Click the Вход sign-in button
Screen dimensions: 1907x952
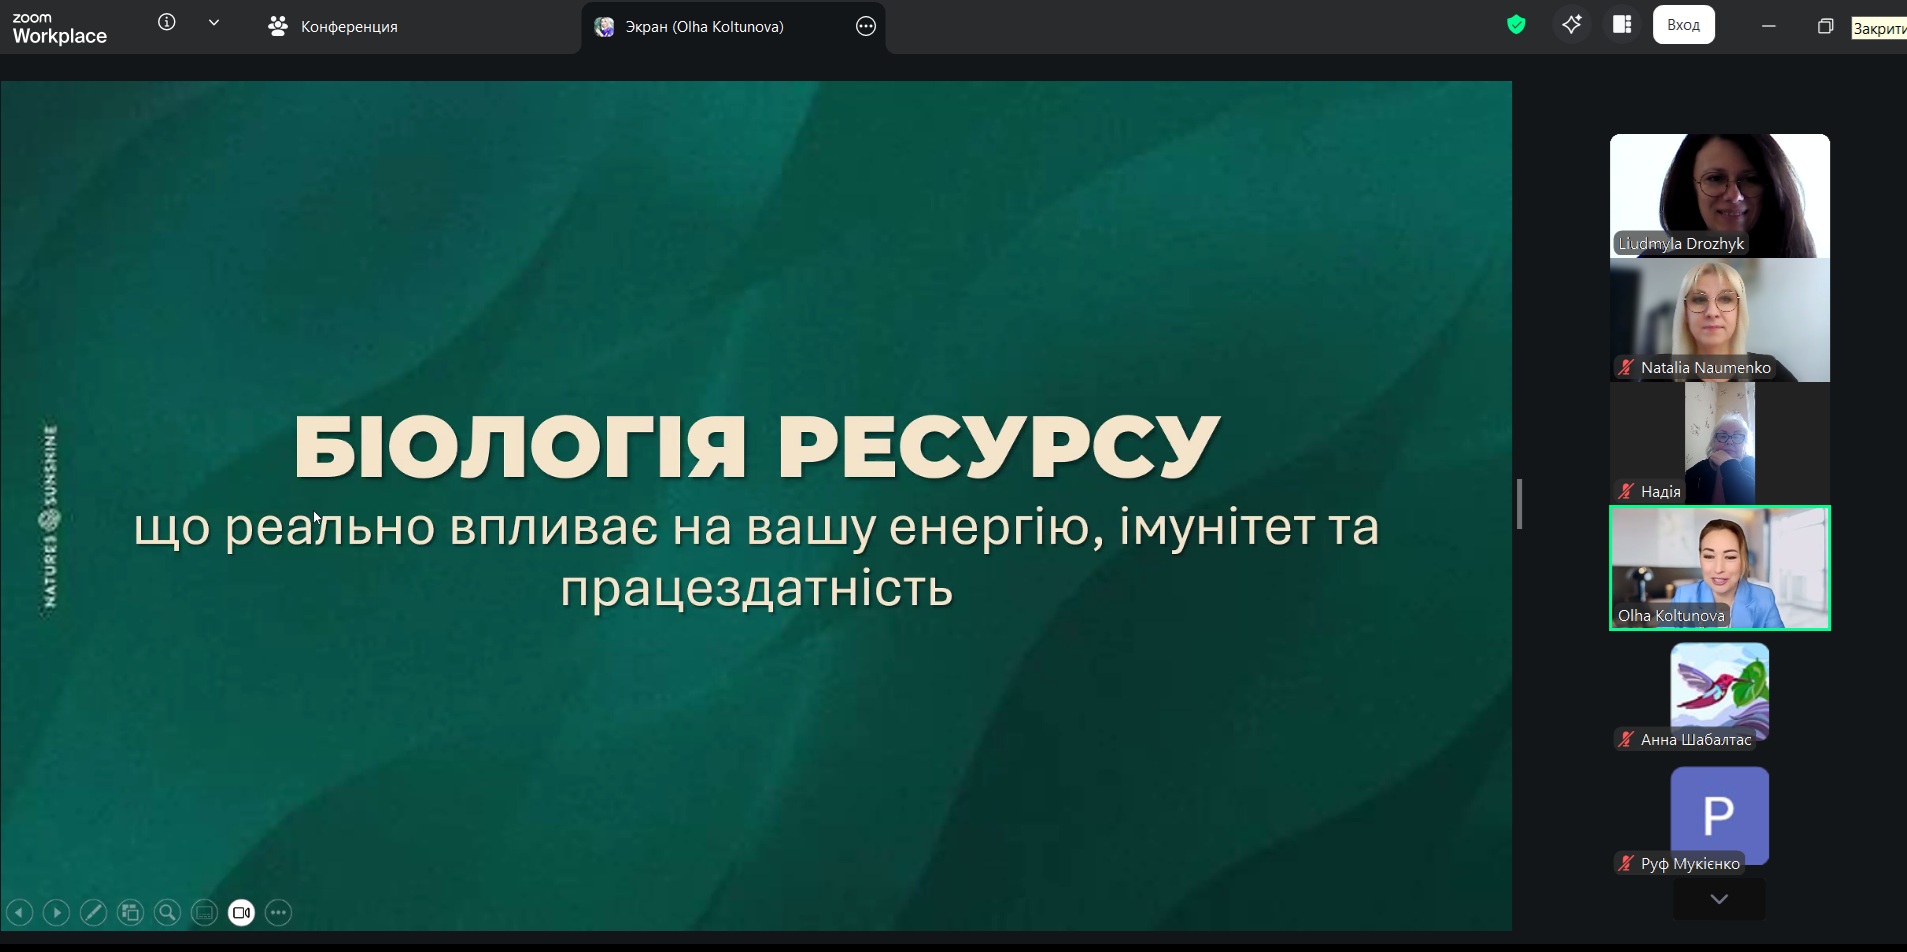click(1683, 25)
